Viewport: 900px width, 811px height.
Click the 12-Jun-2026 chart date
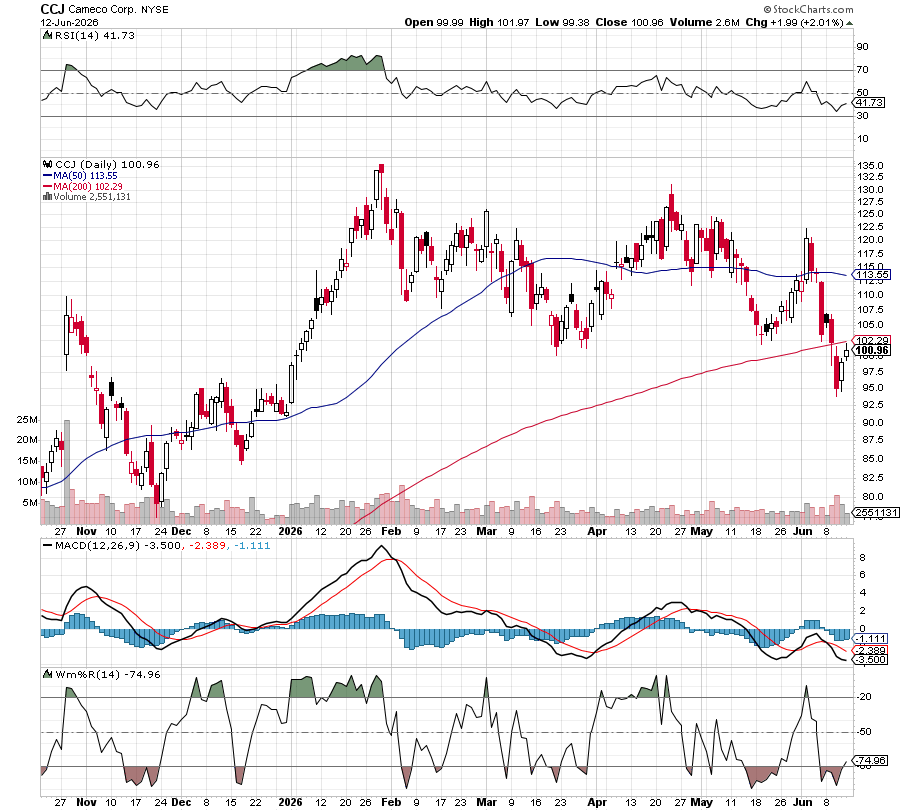69,23
